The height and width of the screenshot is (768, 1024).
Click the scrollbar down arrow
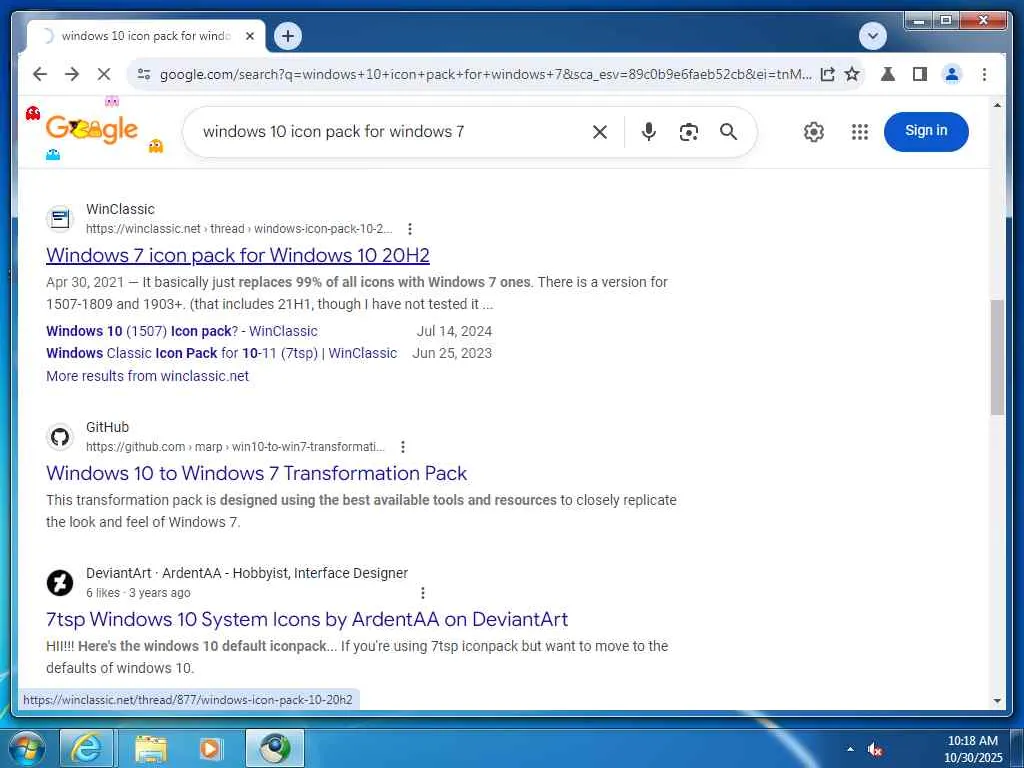997,701
